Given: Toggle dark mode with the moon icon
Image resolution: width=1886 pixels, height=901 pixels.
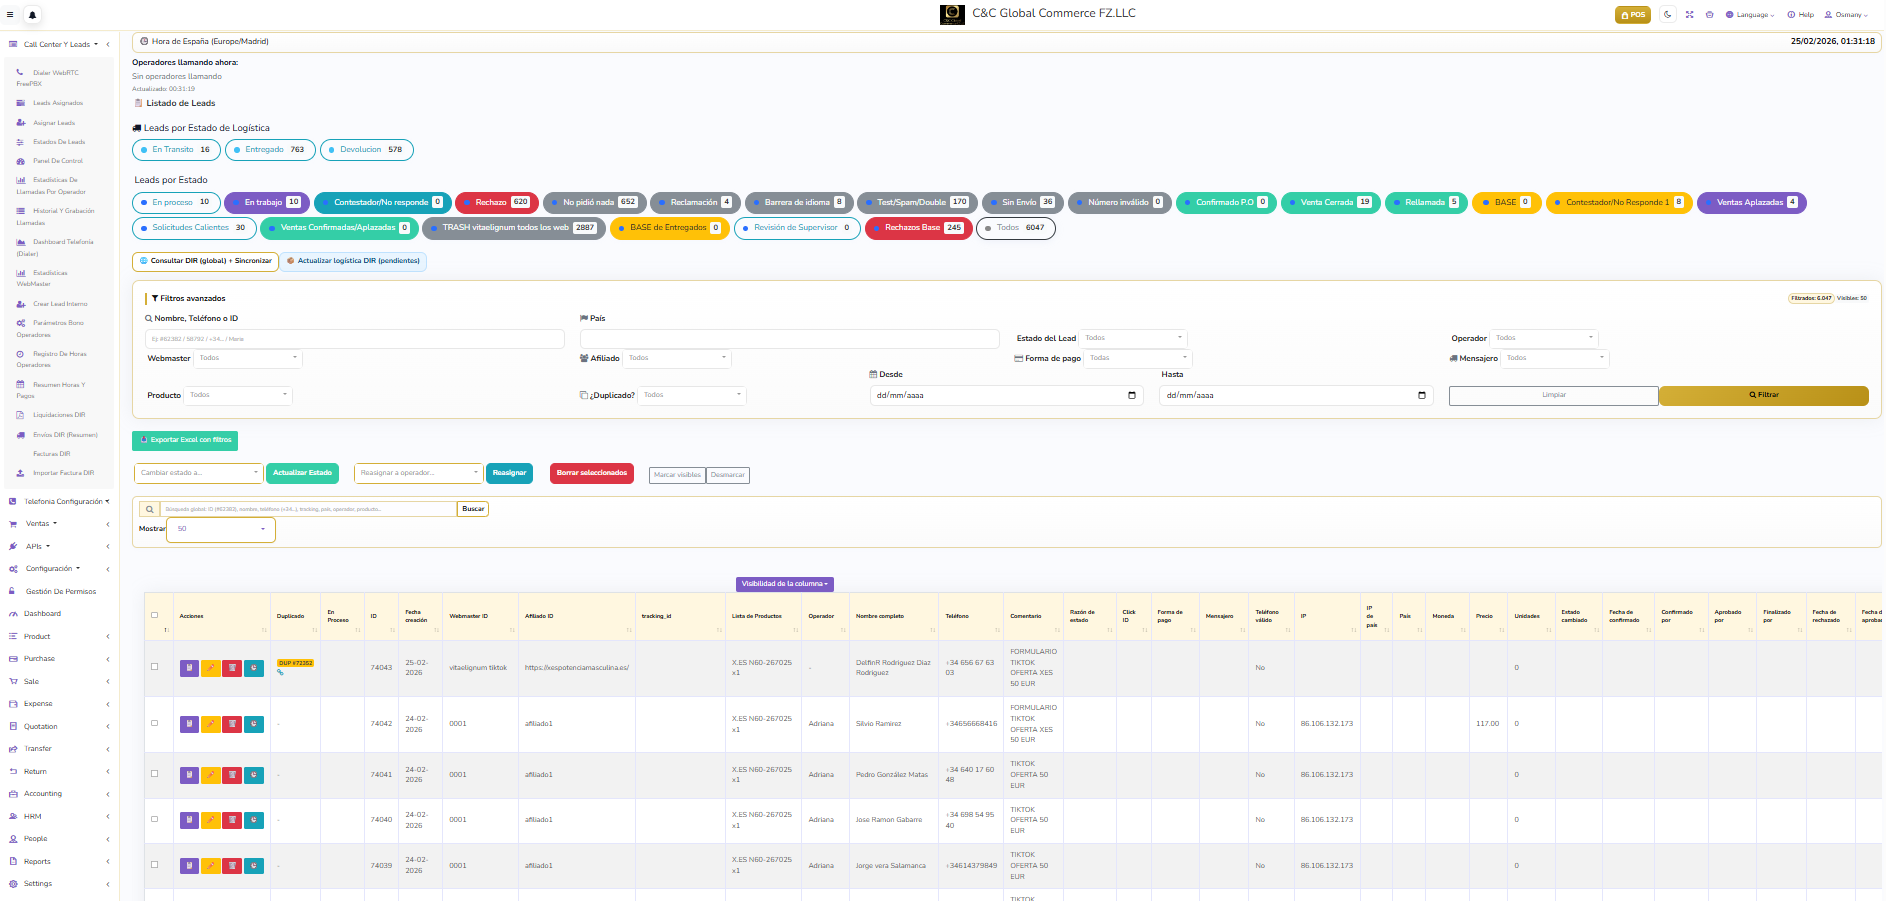Looking at the screenshot, I should pos(1667,14).
